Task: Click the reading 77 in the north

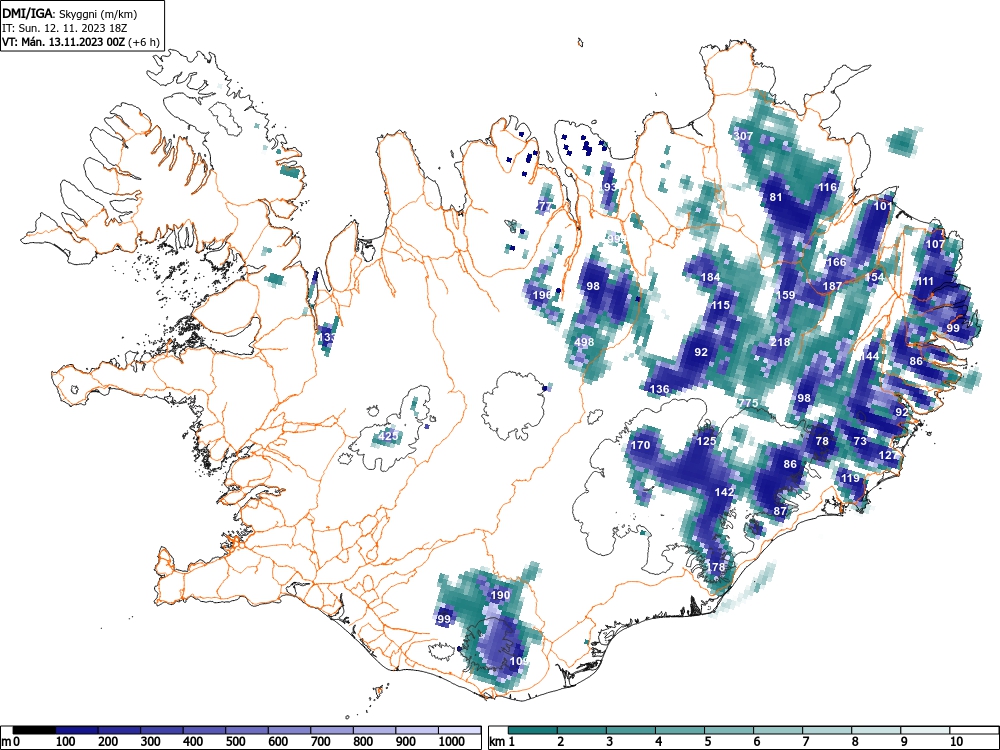Action: click(x=545, y=206)
